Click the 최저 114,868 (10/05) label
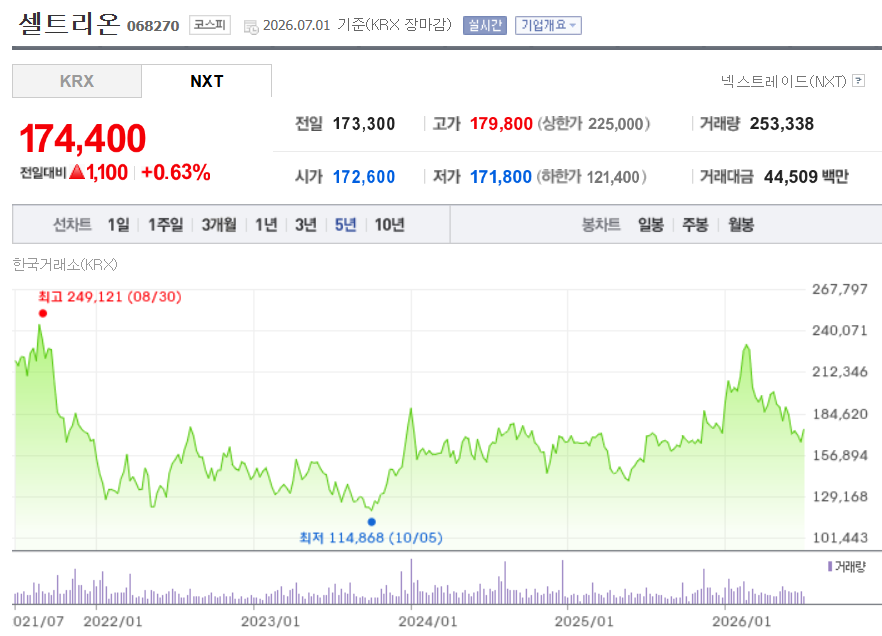This screenshot has height=636, width=882. click(x=371, y=538)
